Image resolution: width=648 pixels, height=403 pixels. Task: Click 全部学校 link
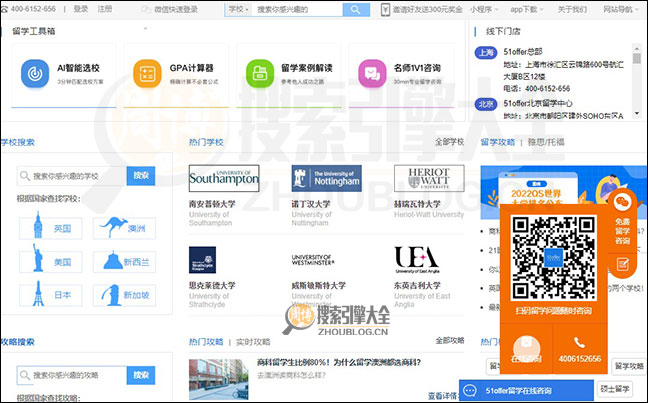pos(449,142)
